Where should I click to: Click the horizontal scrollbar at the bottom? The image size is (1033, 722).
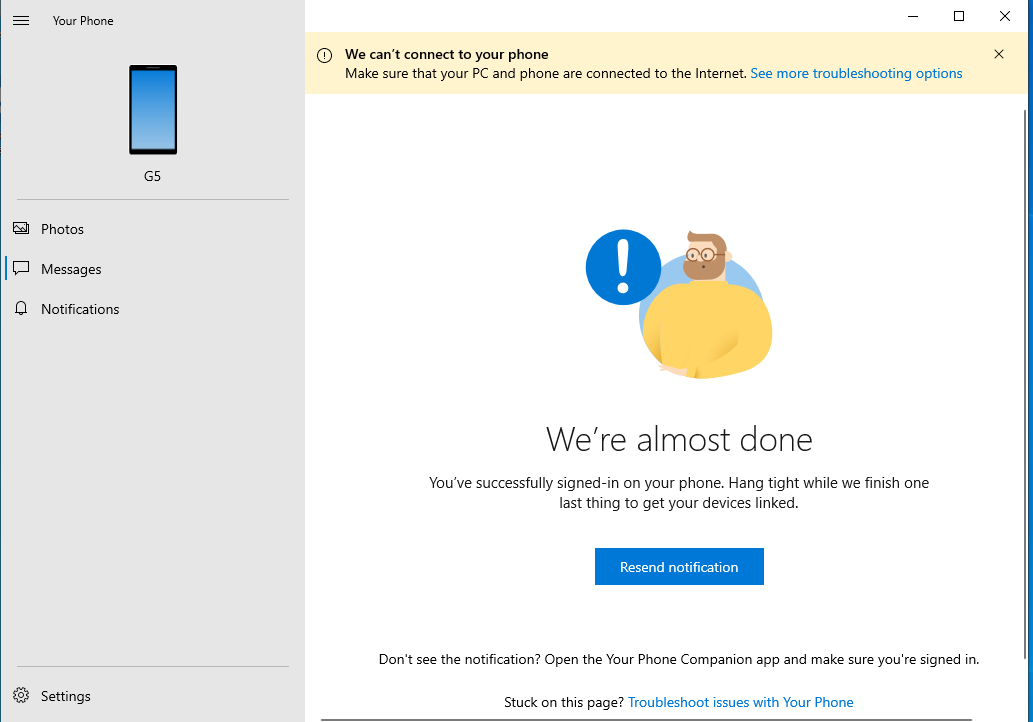click(x=660, y=719)
